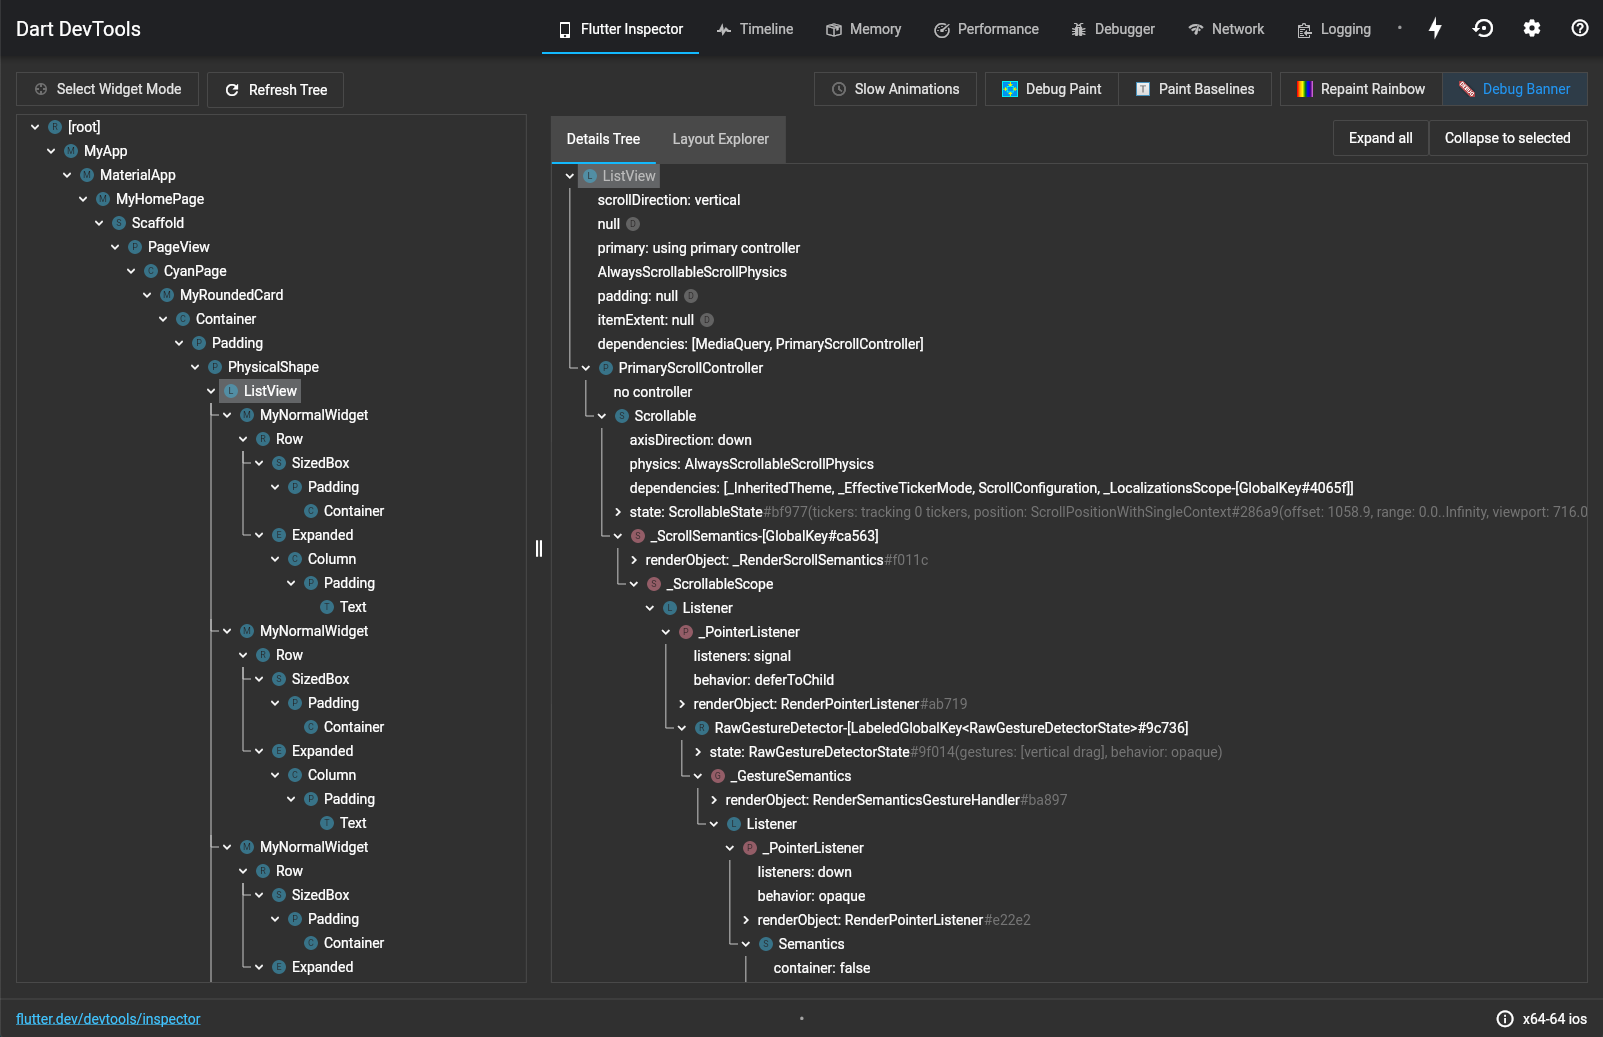Click the Refresh Tree button

(276, 89)
